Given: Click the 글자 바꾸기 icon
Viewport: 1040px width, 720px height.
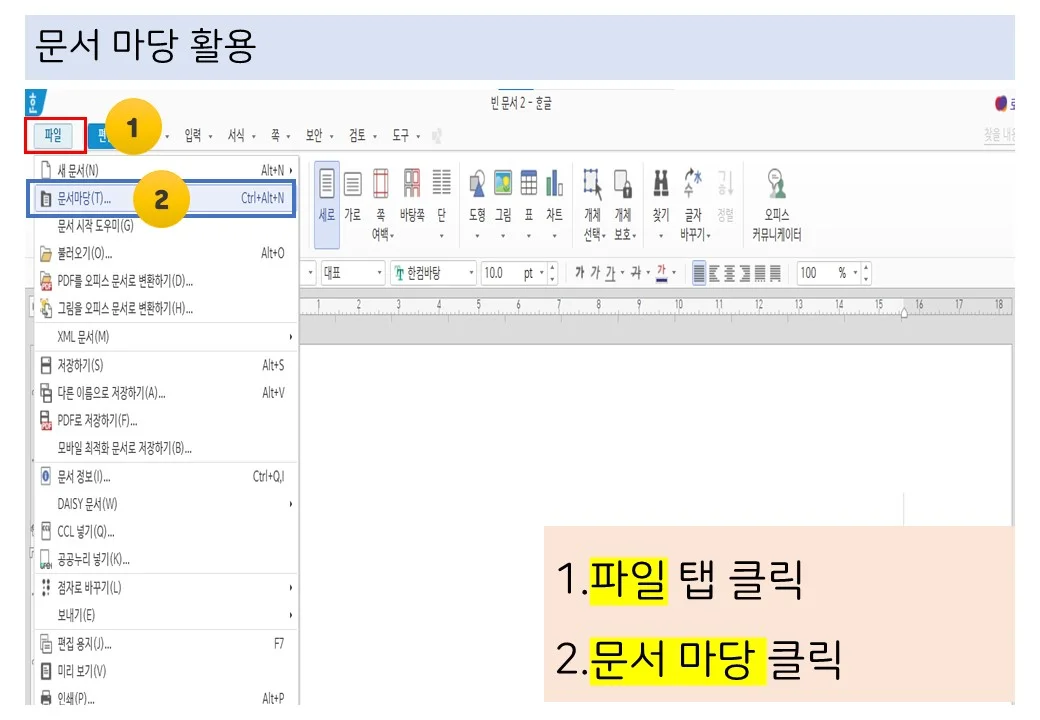Looking at the screenshot, I should (x=694, y=203).
